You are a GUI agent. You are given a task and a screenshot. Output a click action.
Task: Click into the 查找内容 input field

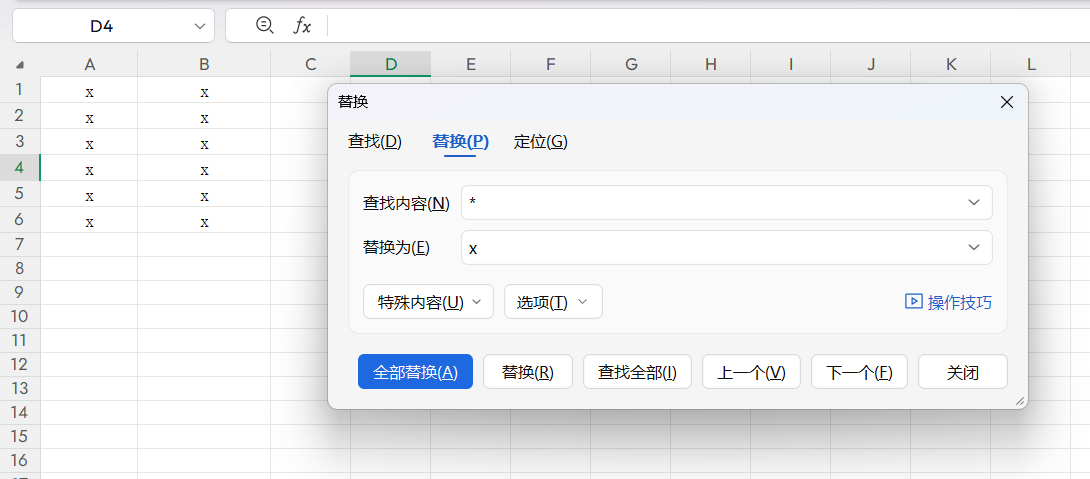[x=710, y=203]
